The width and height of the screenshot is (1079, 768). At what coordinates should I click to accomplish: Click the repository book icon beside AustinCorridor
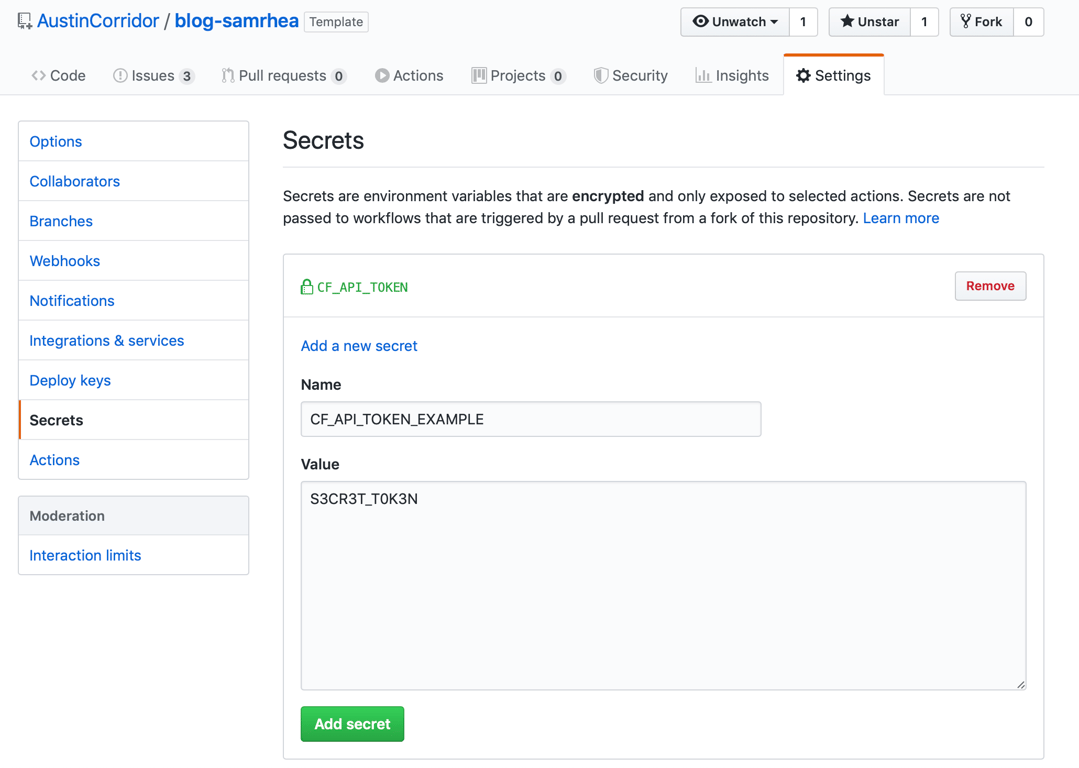[24, 21]
